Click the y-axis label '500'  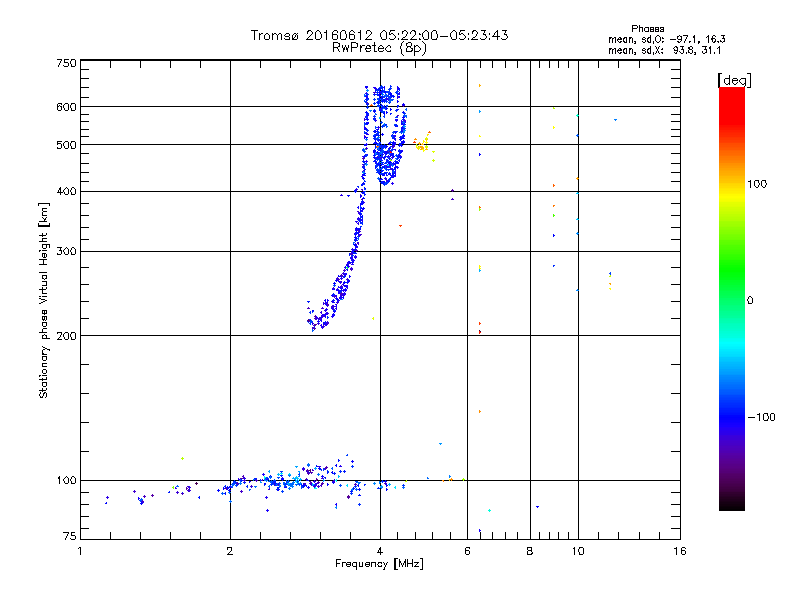66,145
